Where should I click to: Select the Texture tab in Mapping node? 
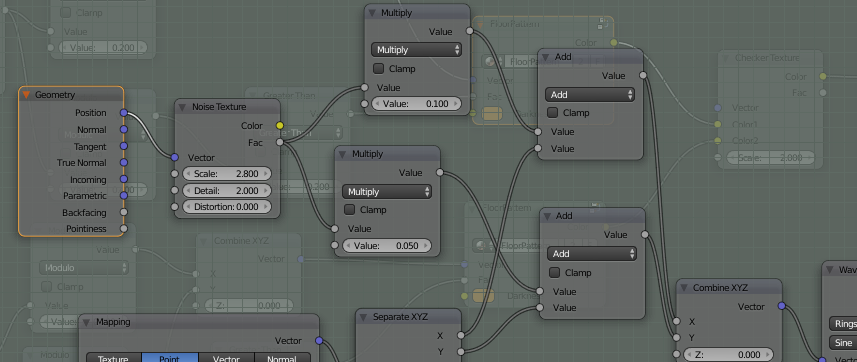114,358
